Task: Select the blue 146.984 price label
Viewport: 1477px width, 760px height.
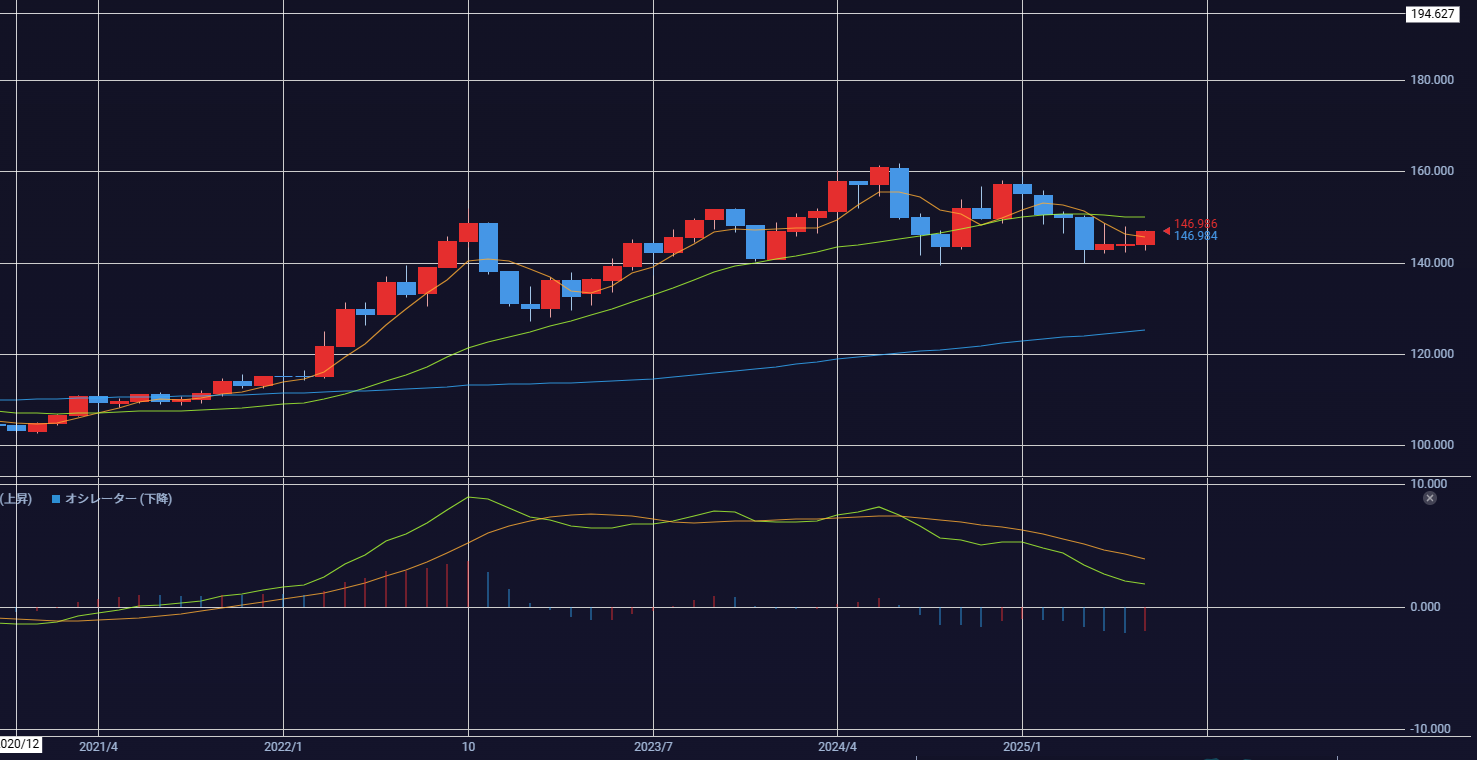Action: point(1195,236)
